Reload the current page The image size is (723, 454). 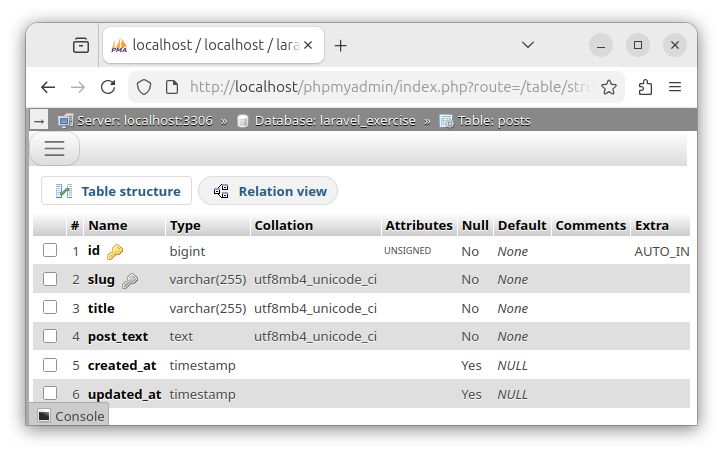point(108,87)
